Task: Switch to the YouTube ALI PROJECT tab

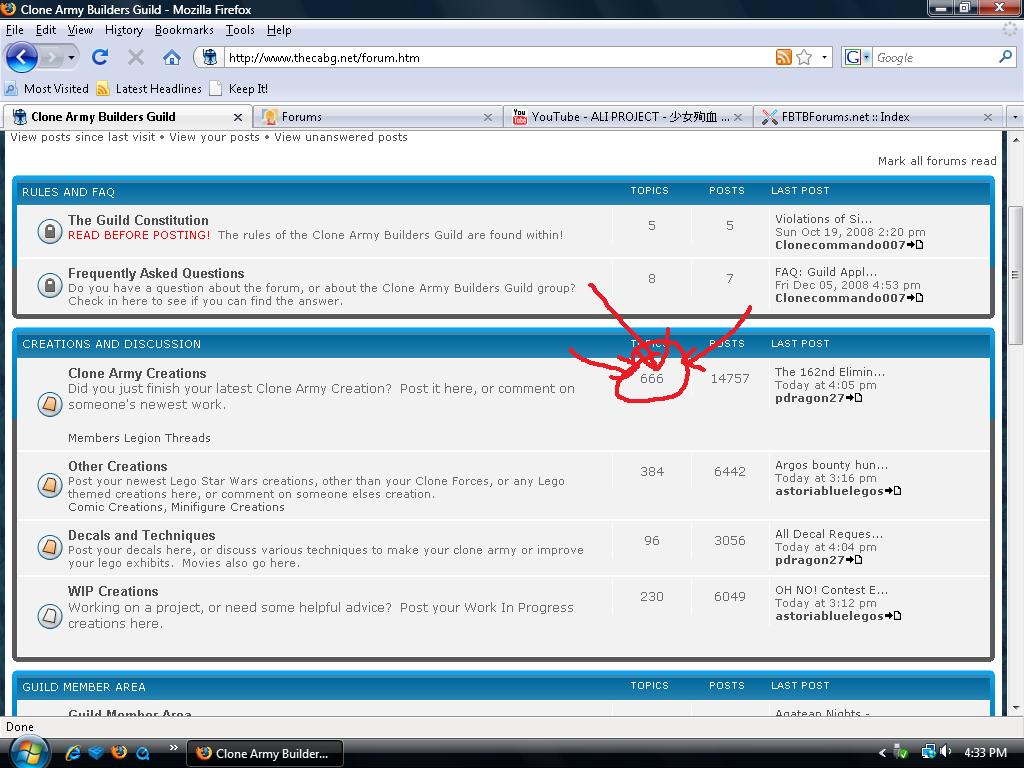Action: (x=628, y=117)
